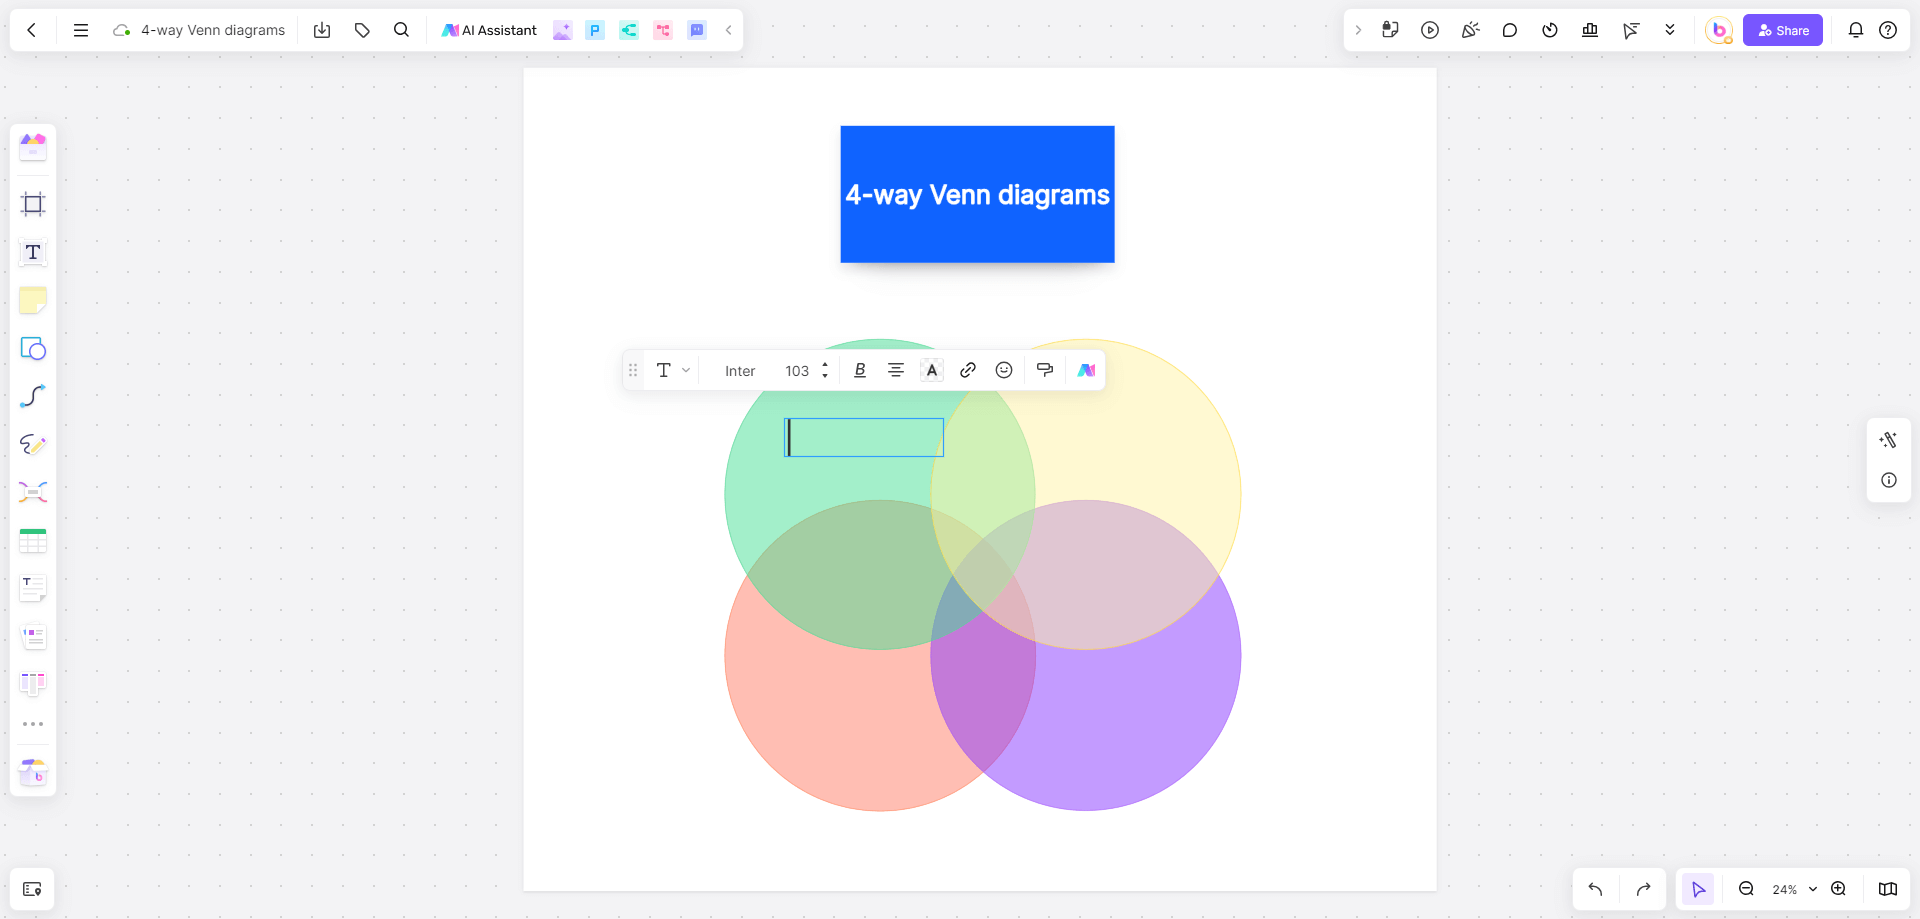Screen dimensions: 1920x919
Task: Insert a Table from sidebar
Action: 33,540
